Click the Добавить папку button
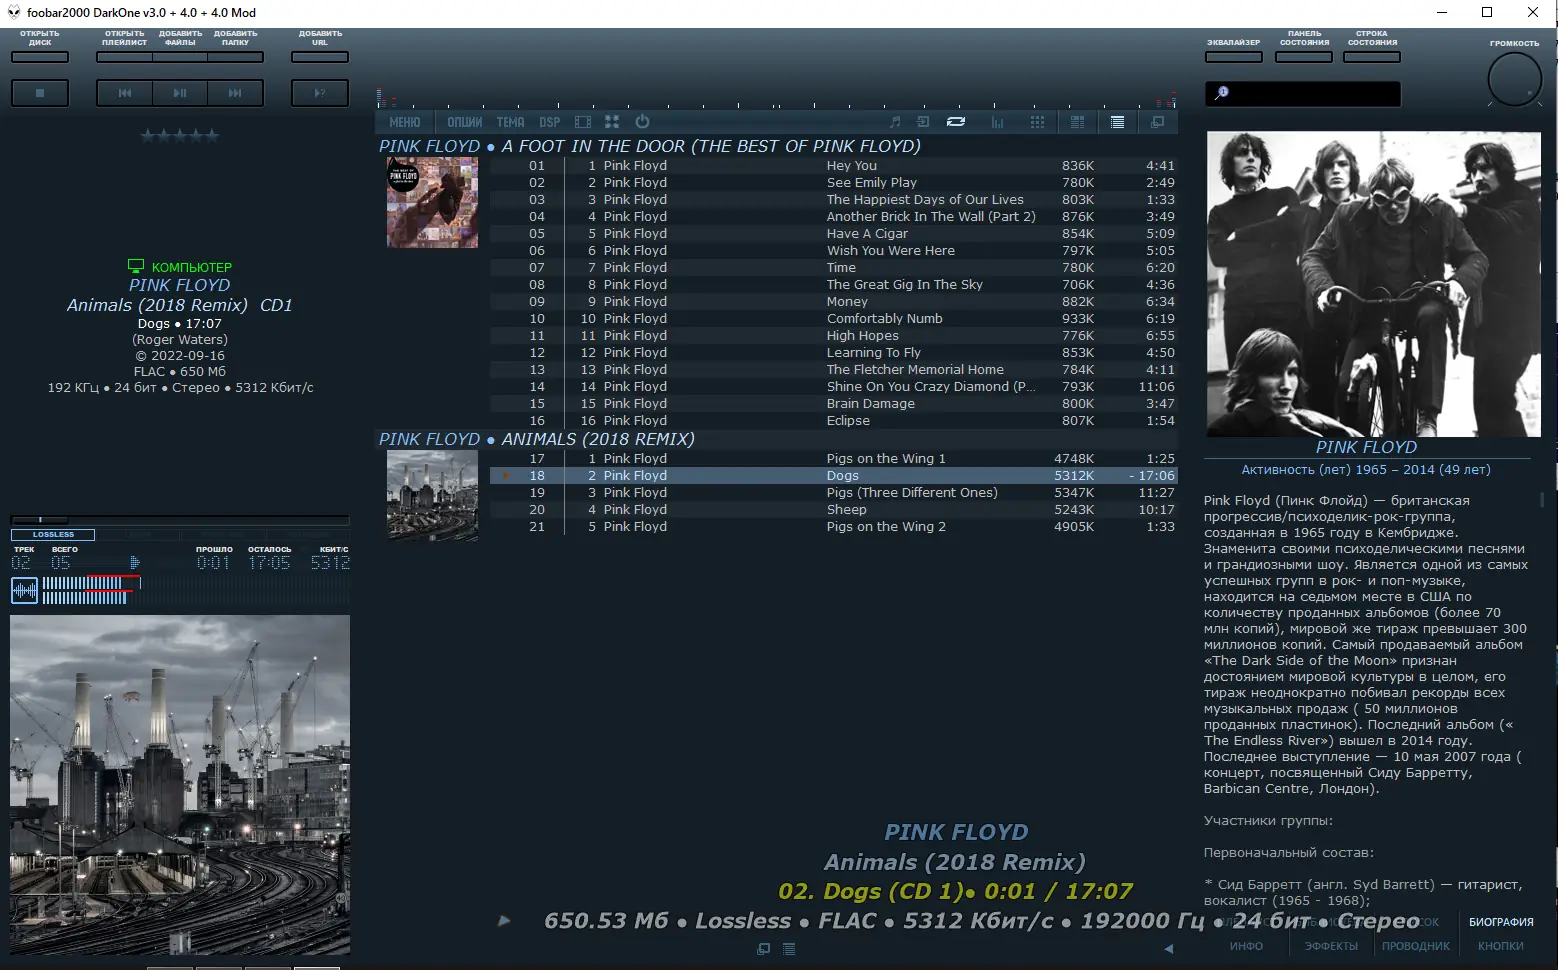The height and width of the screenshot is (970, 1558). [x=235, y=57]
